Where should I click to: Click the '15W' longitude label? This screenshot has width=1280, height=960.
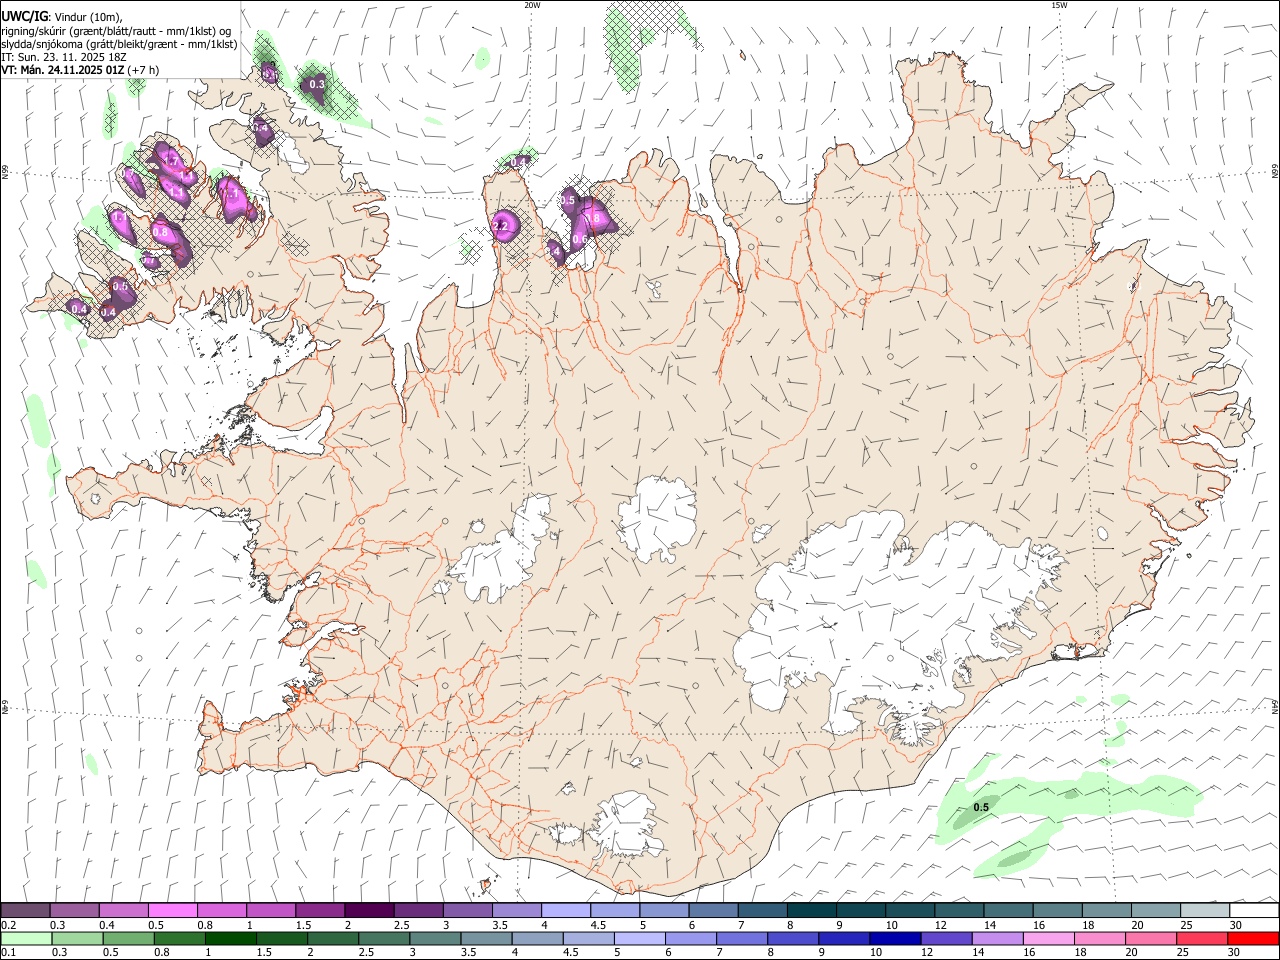(1059, 5)
